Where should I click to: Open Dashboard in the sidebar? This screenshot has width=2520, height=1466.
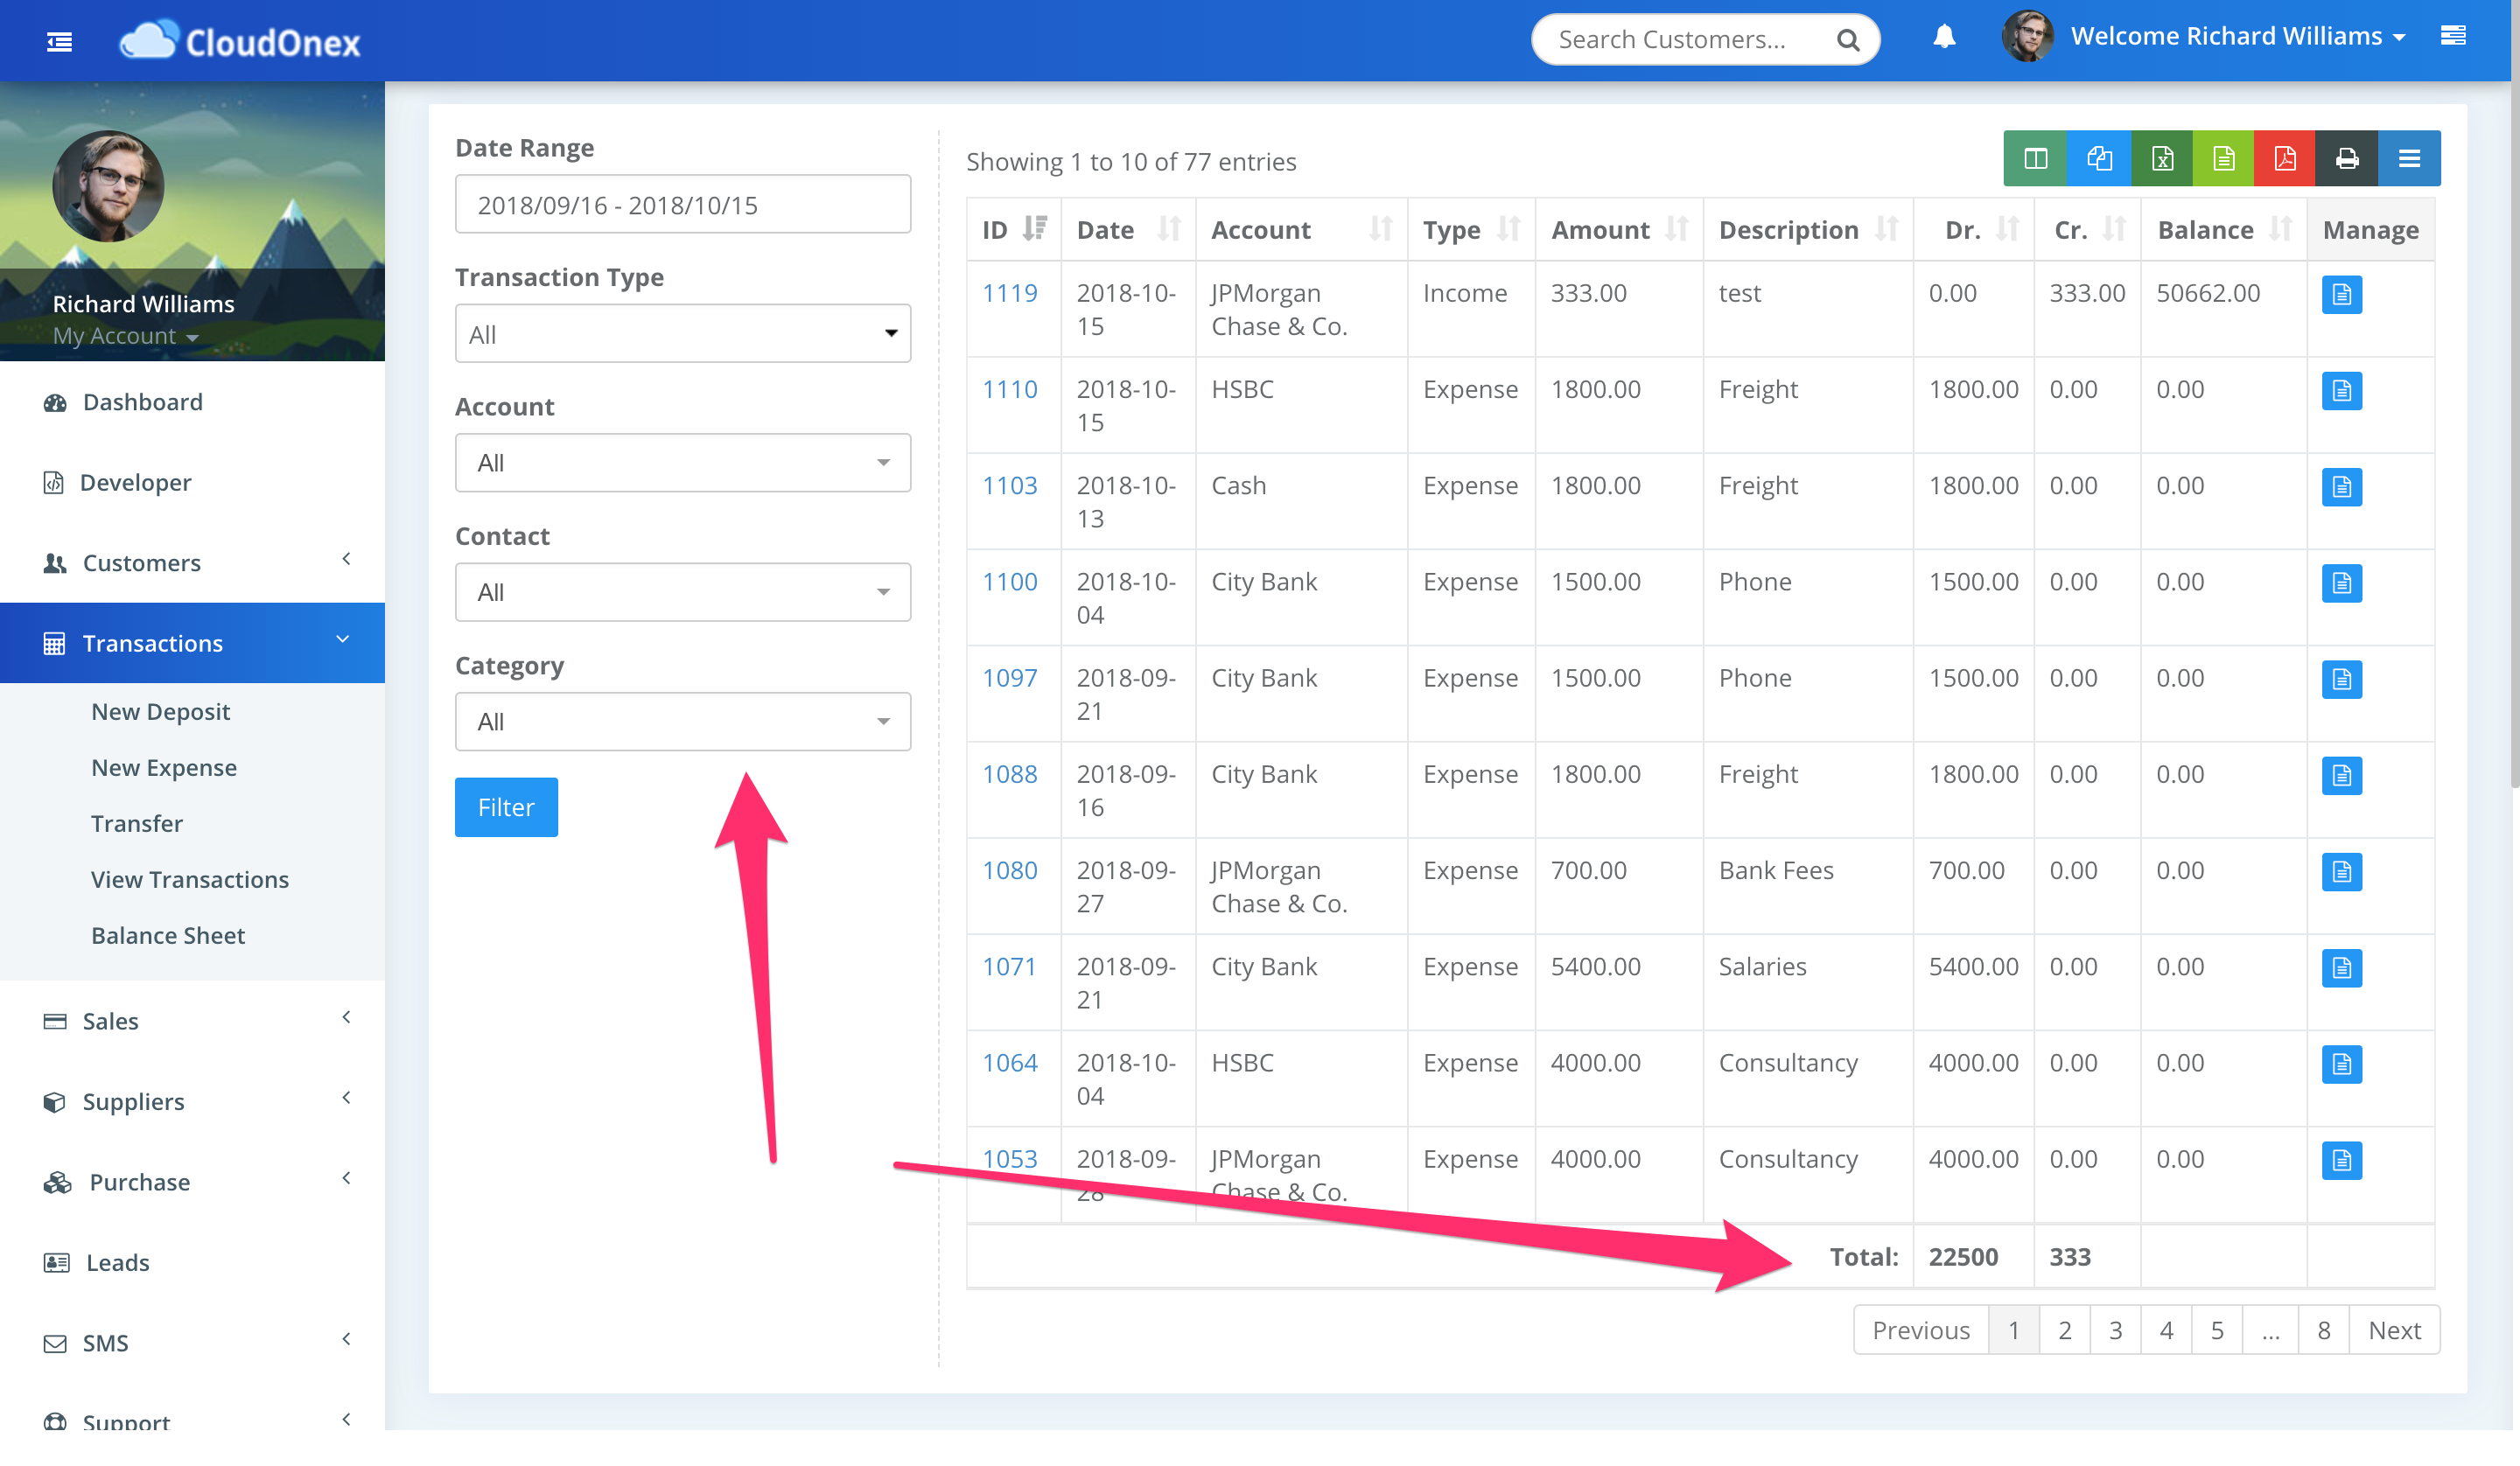click(192, 402)
